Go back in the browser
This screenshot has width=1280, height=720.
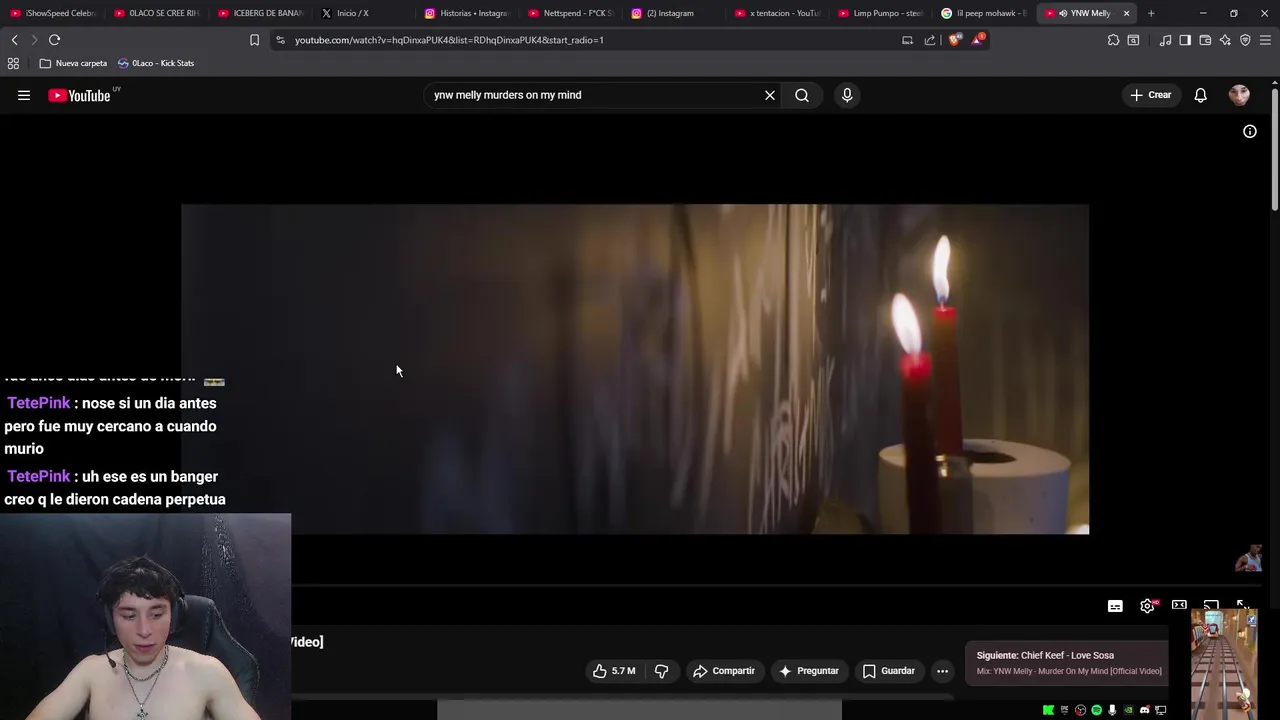coord(14,40)
